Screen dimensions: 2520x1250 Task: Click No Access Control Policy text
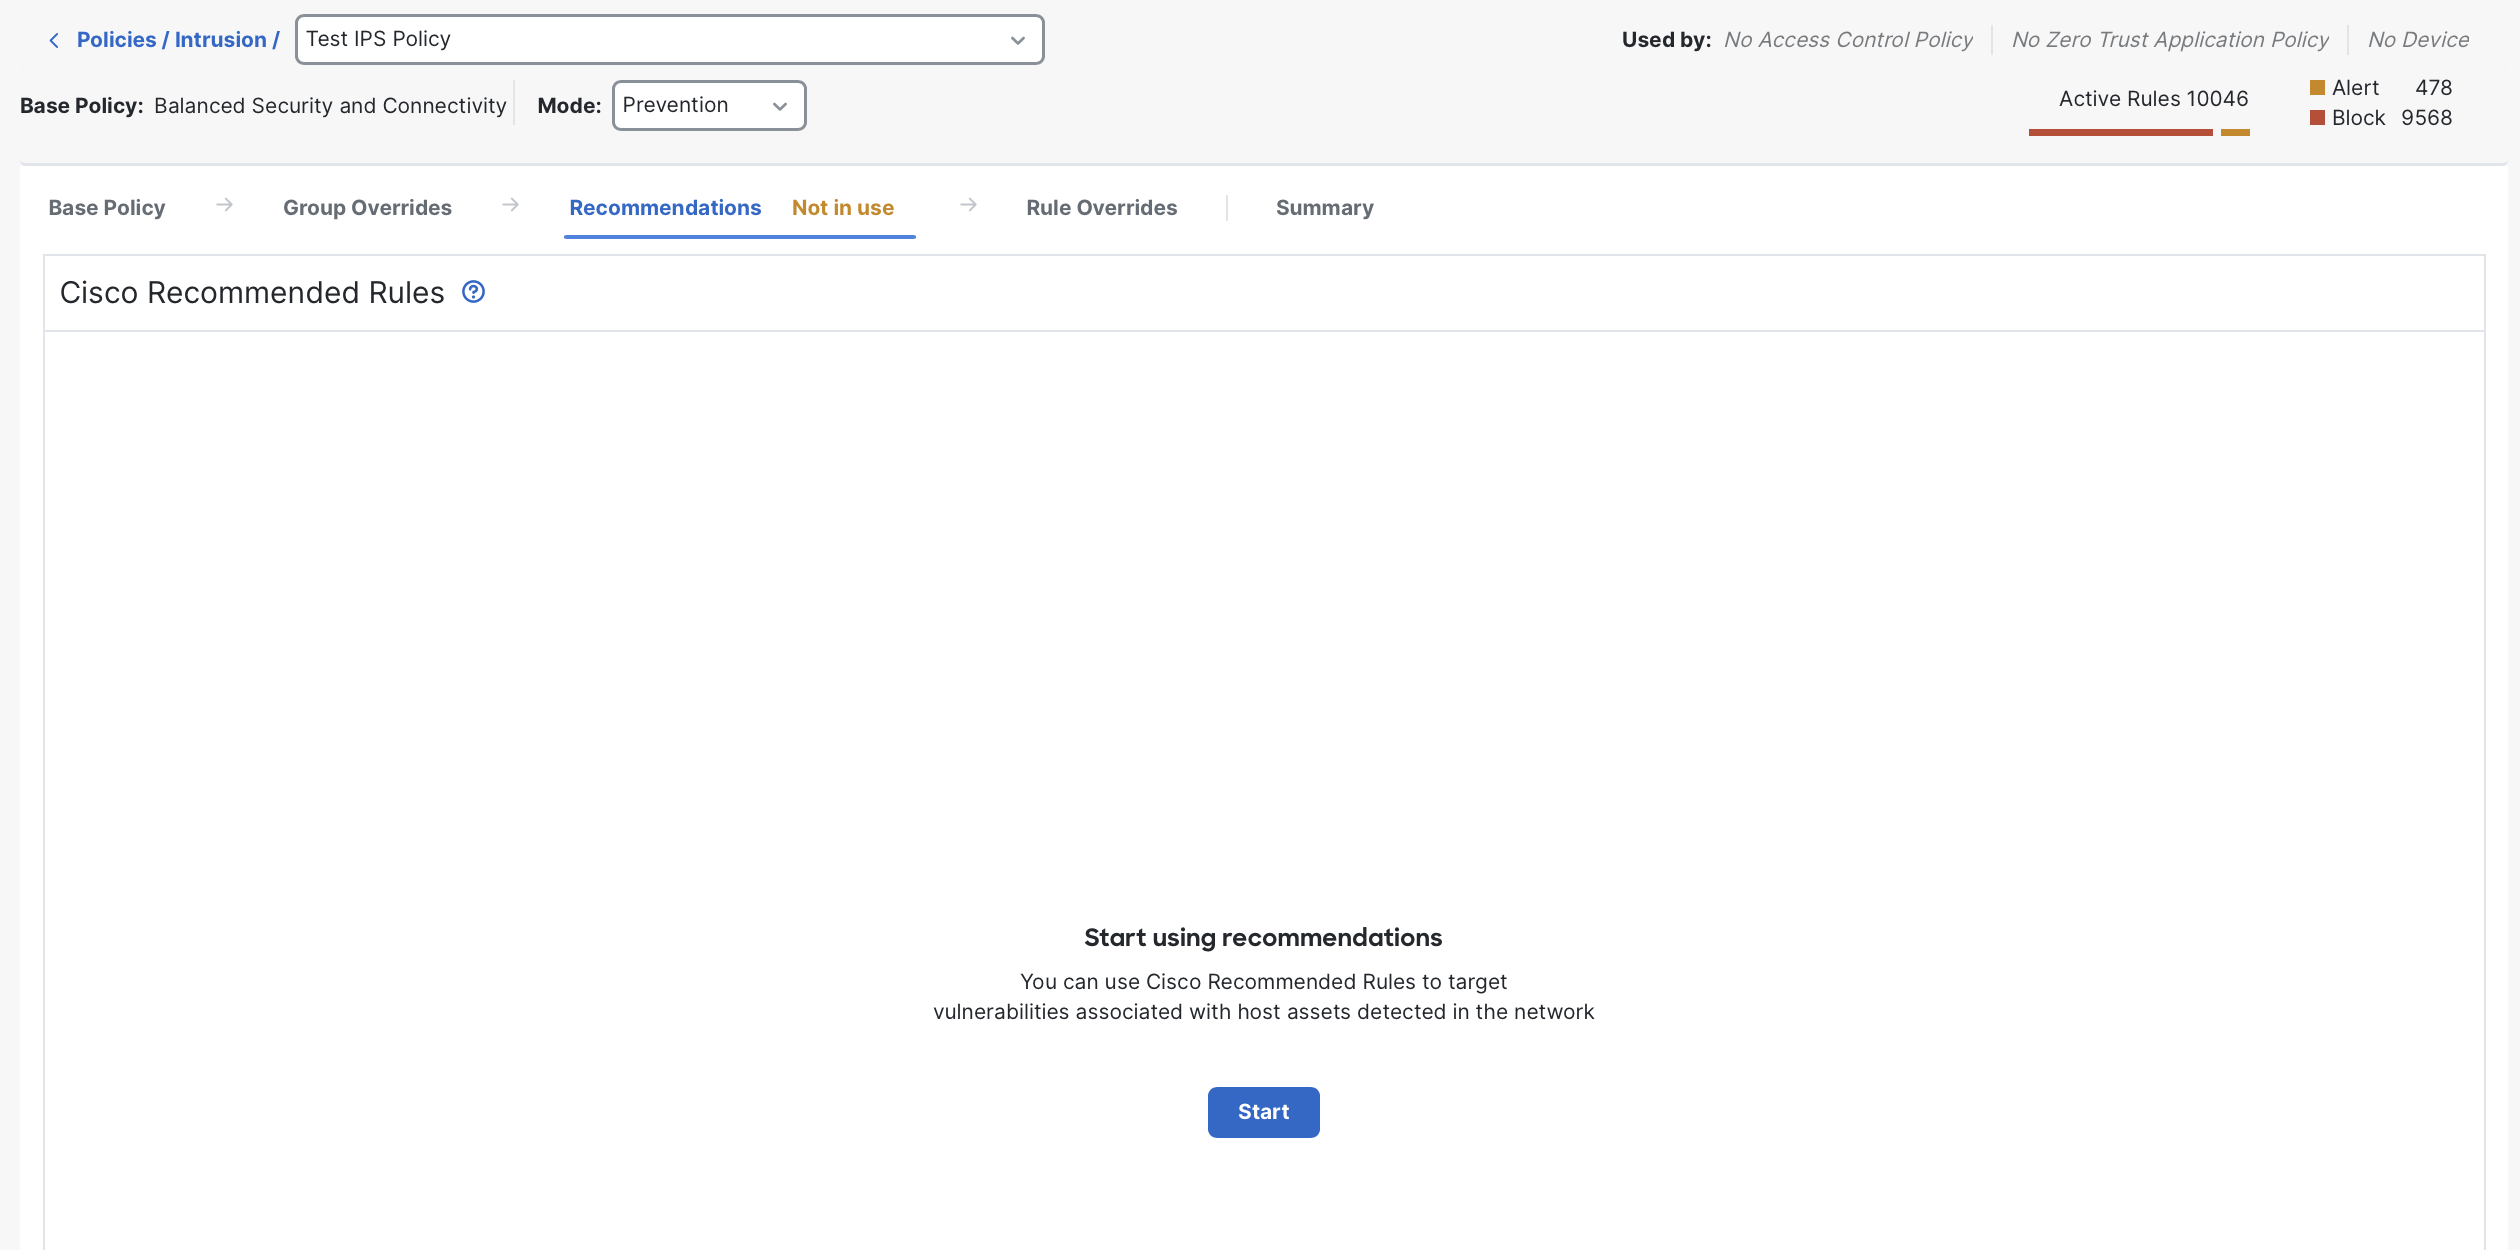point(1848,40)
